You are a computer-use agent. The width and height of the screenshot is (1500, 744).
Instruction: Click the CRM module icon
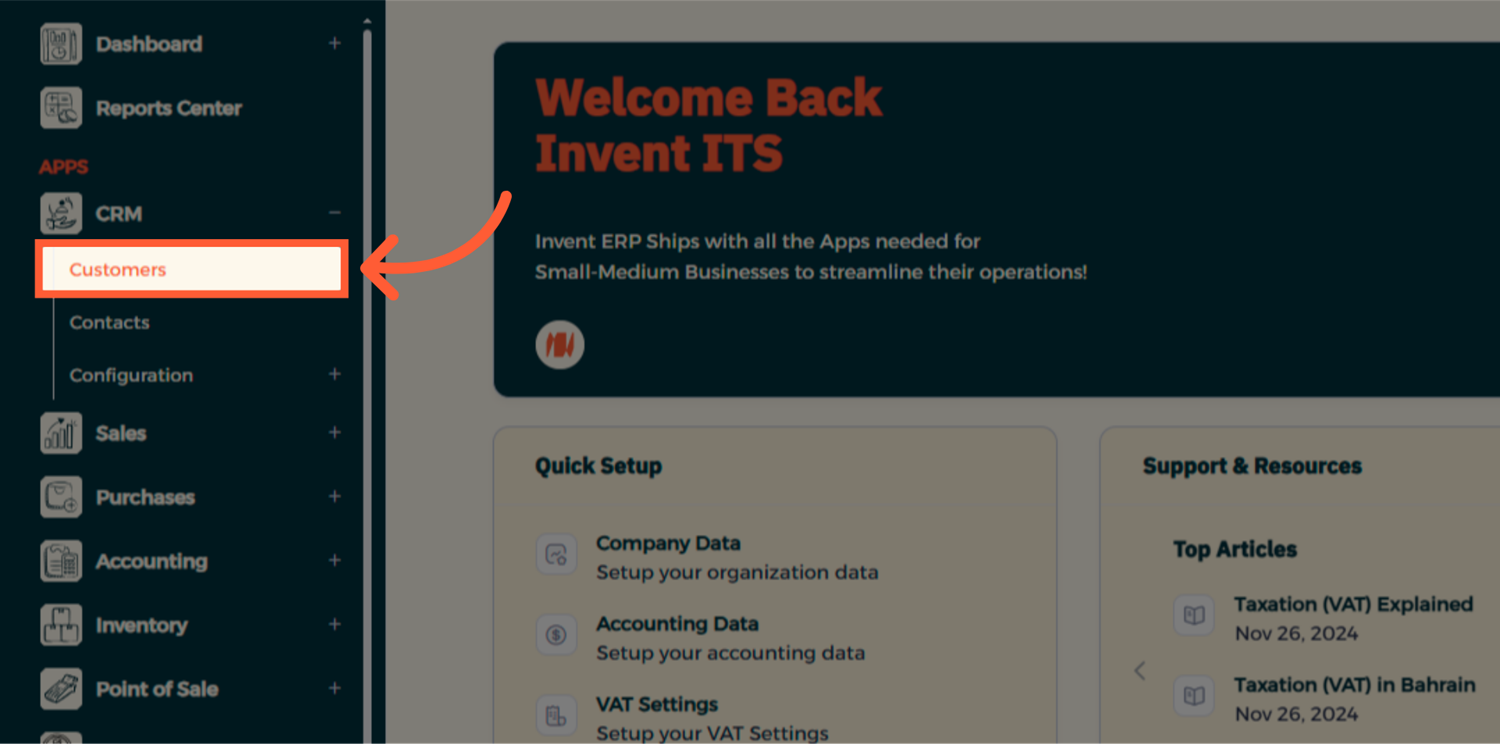(61, 214)
